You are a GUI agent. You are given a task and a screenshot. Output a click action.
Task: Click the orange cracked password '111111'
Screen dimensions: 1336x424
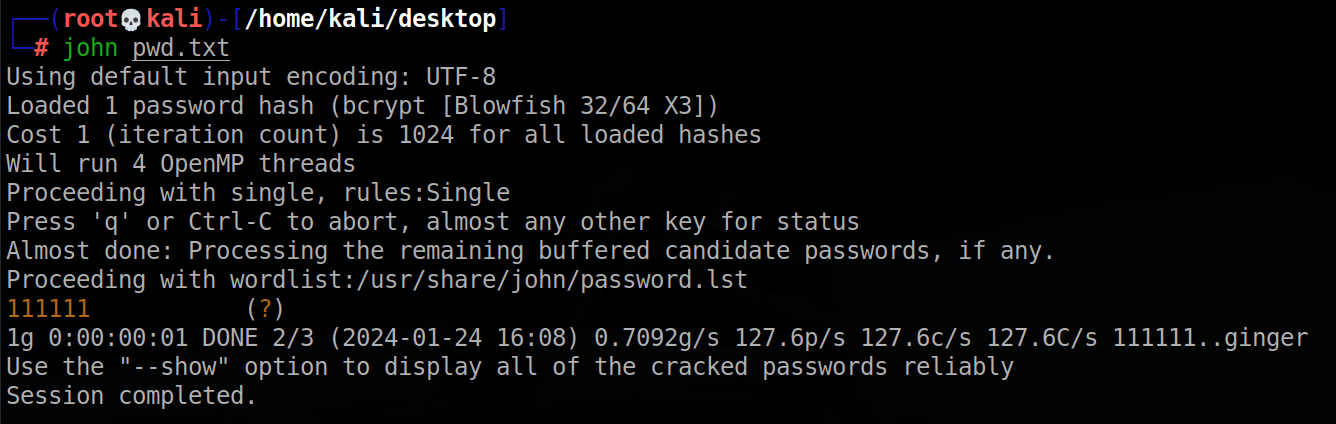pos(48,308)
